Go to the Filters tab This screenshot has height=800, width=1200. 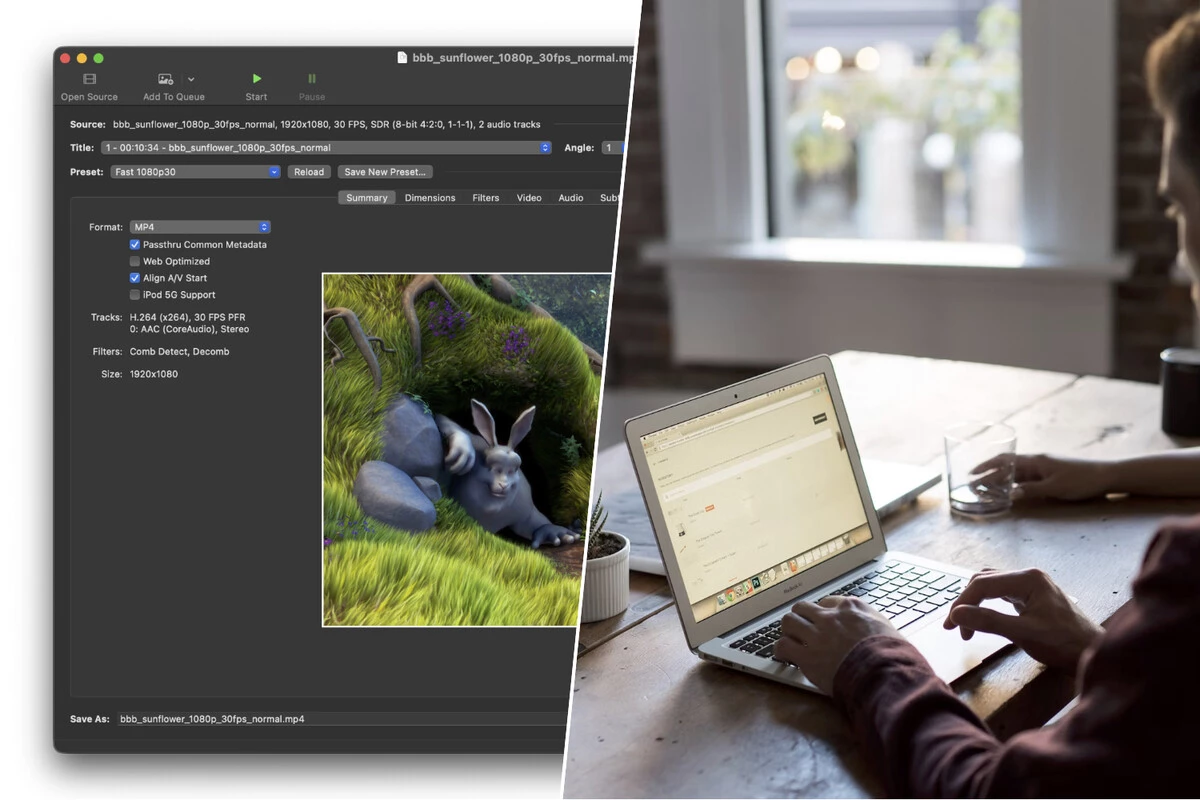pos(486,198)
